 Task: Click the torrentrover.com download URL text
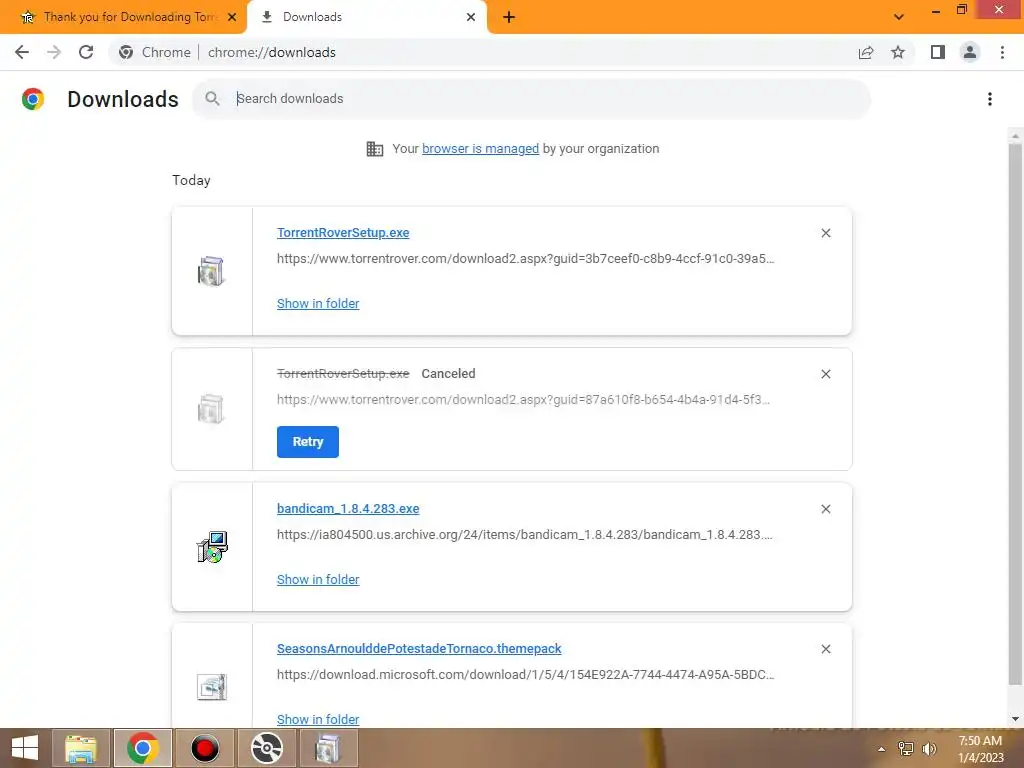click(x=525, y=259)
